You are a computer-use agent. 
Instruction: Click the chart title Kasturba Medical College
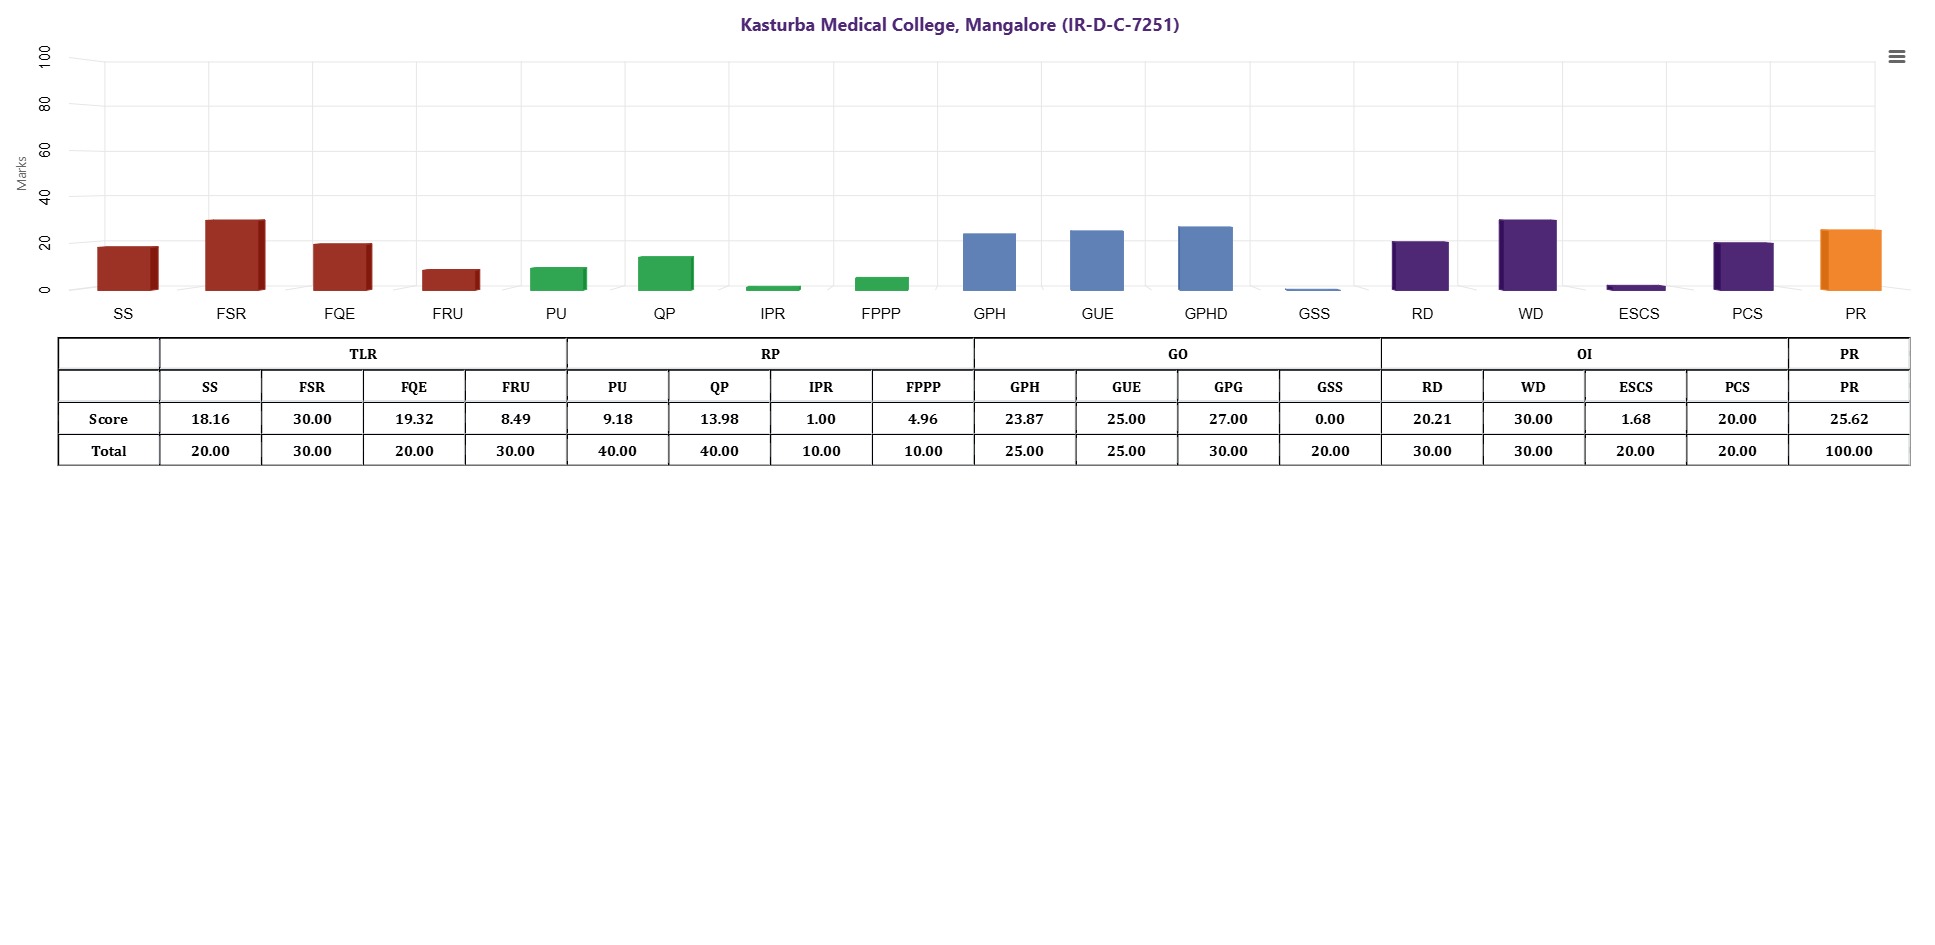click(959, 25)
